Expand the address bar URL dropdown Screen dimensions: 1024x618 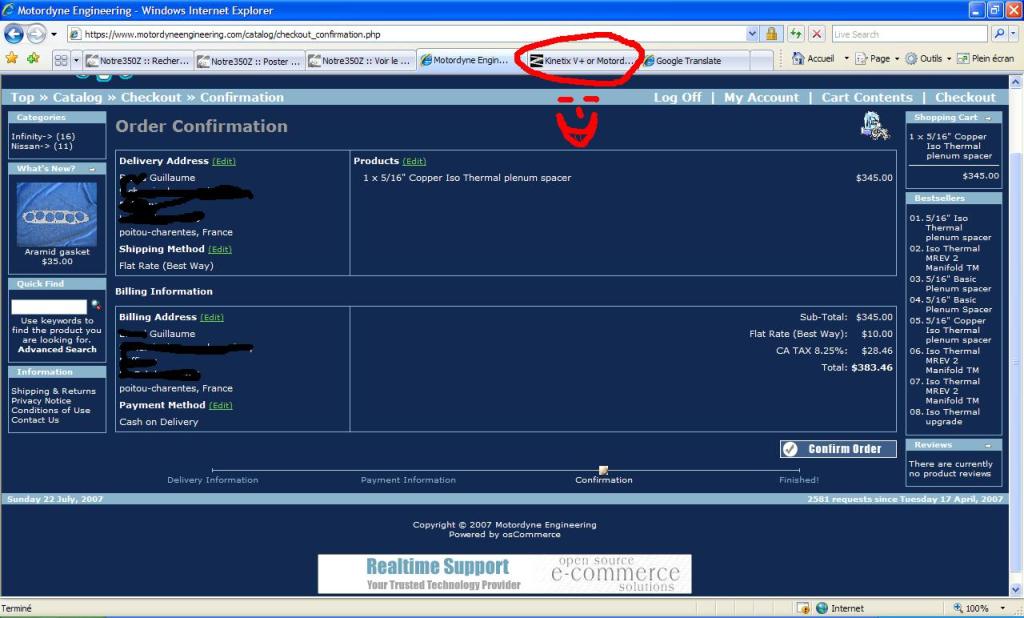[x=752, y=34]
